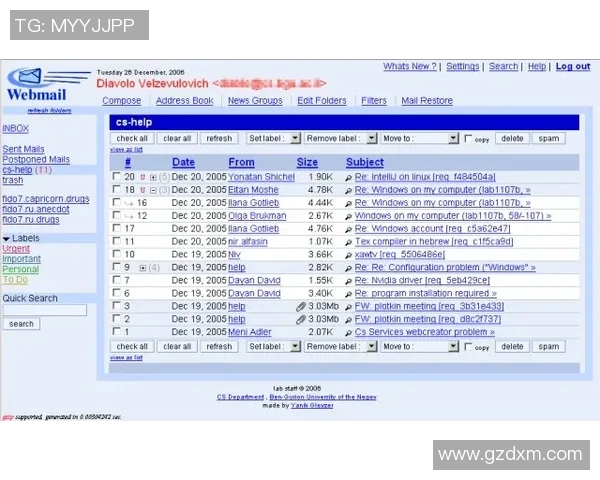This screenshot has width=600, height=480.
Task: Click attachment paperclip icon on message 2
Action: 300,319
